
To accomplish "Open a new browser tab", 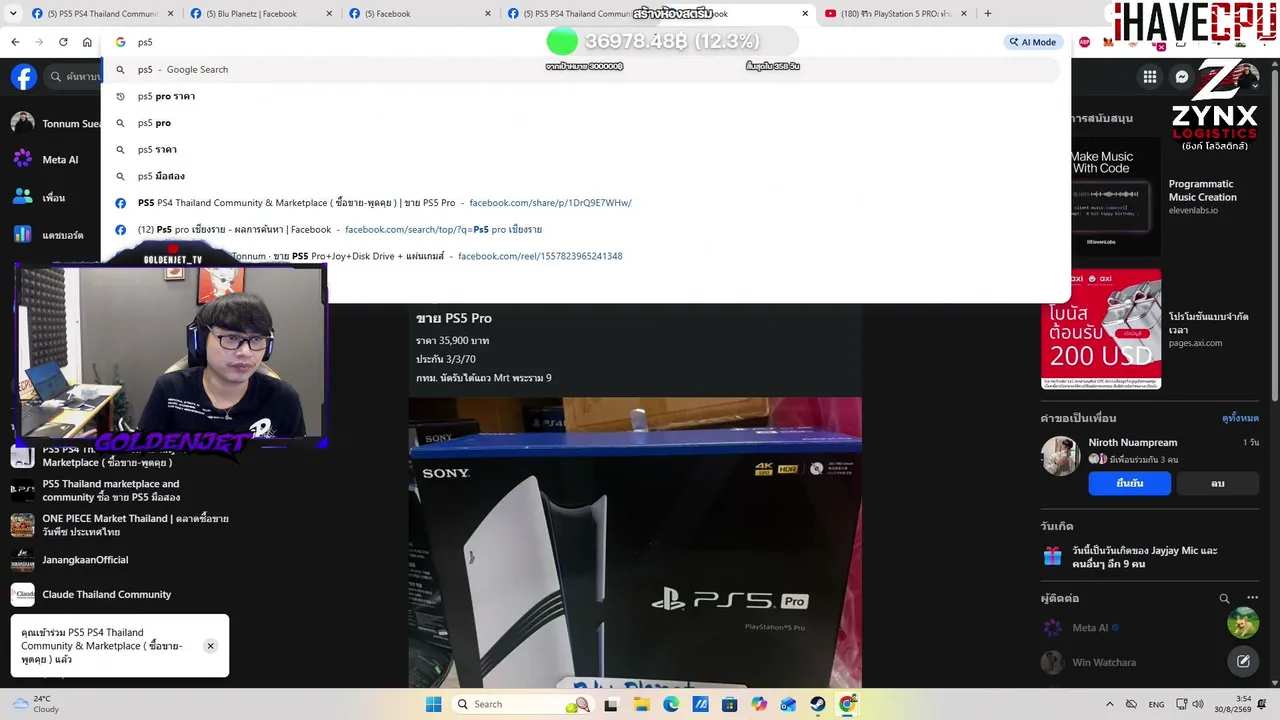I will [988, 14].
